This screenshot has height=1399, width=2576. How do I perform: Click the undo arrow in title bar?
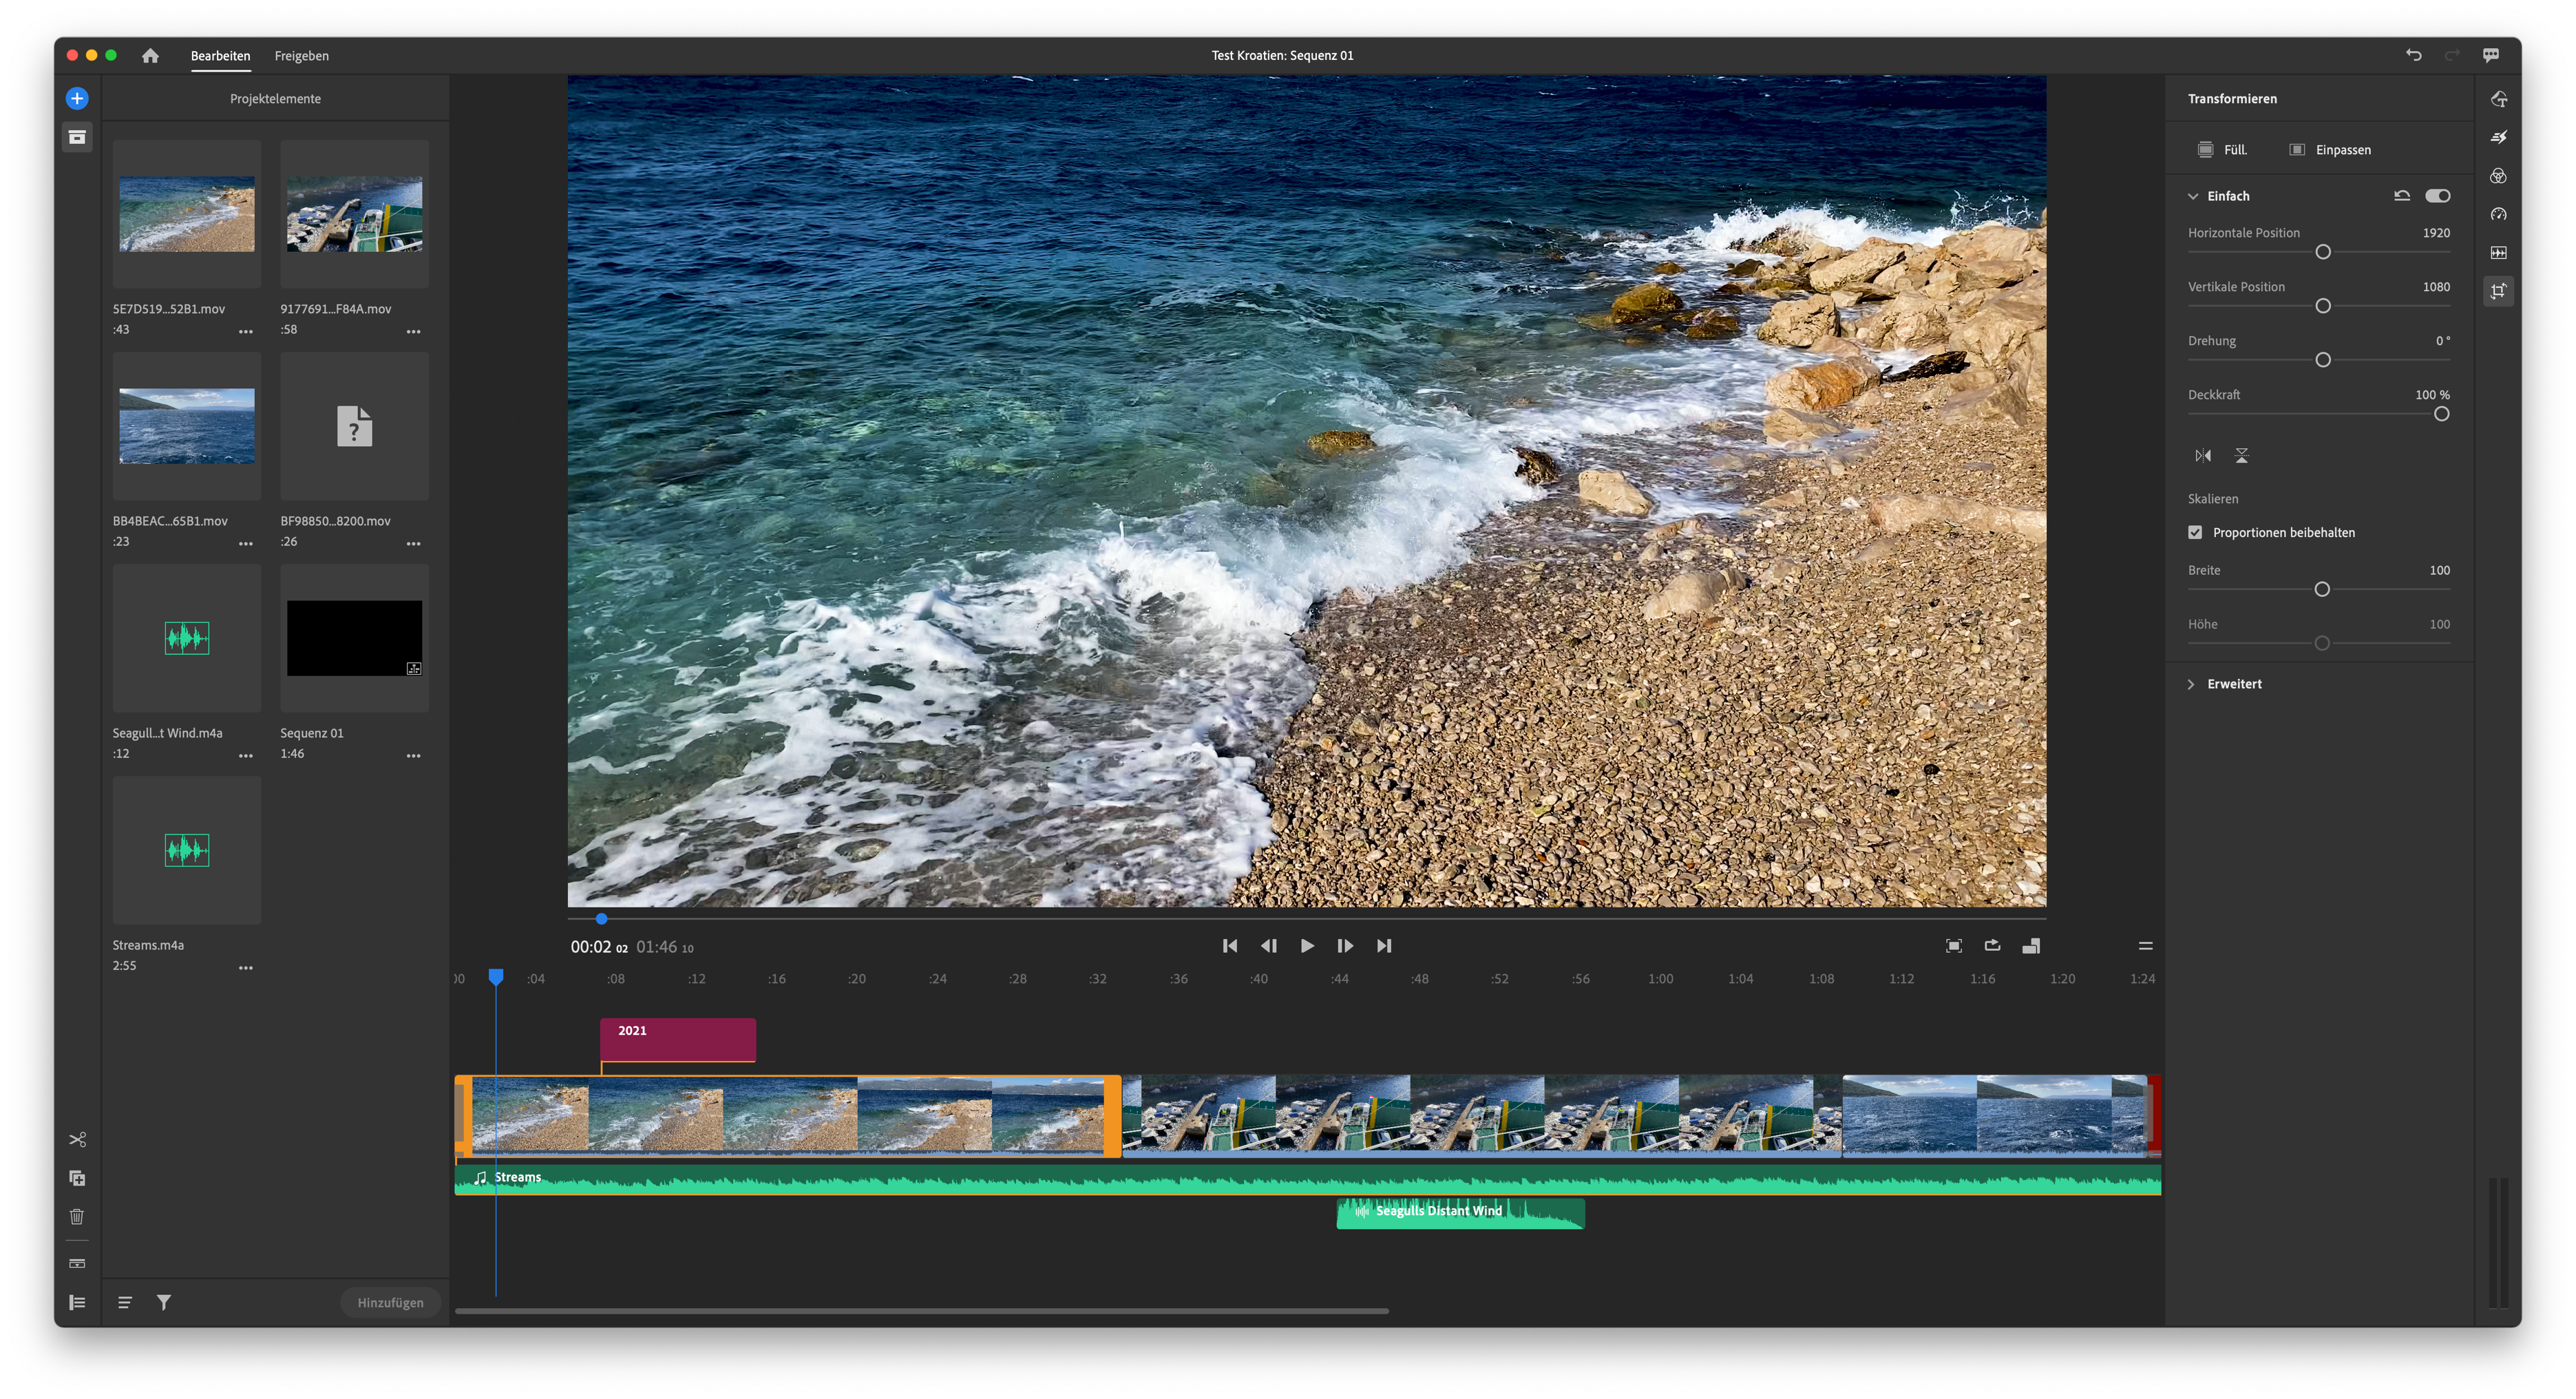tap(2413, 56)
